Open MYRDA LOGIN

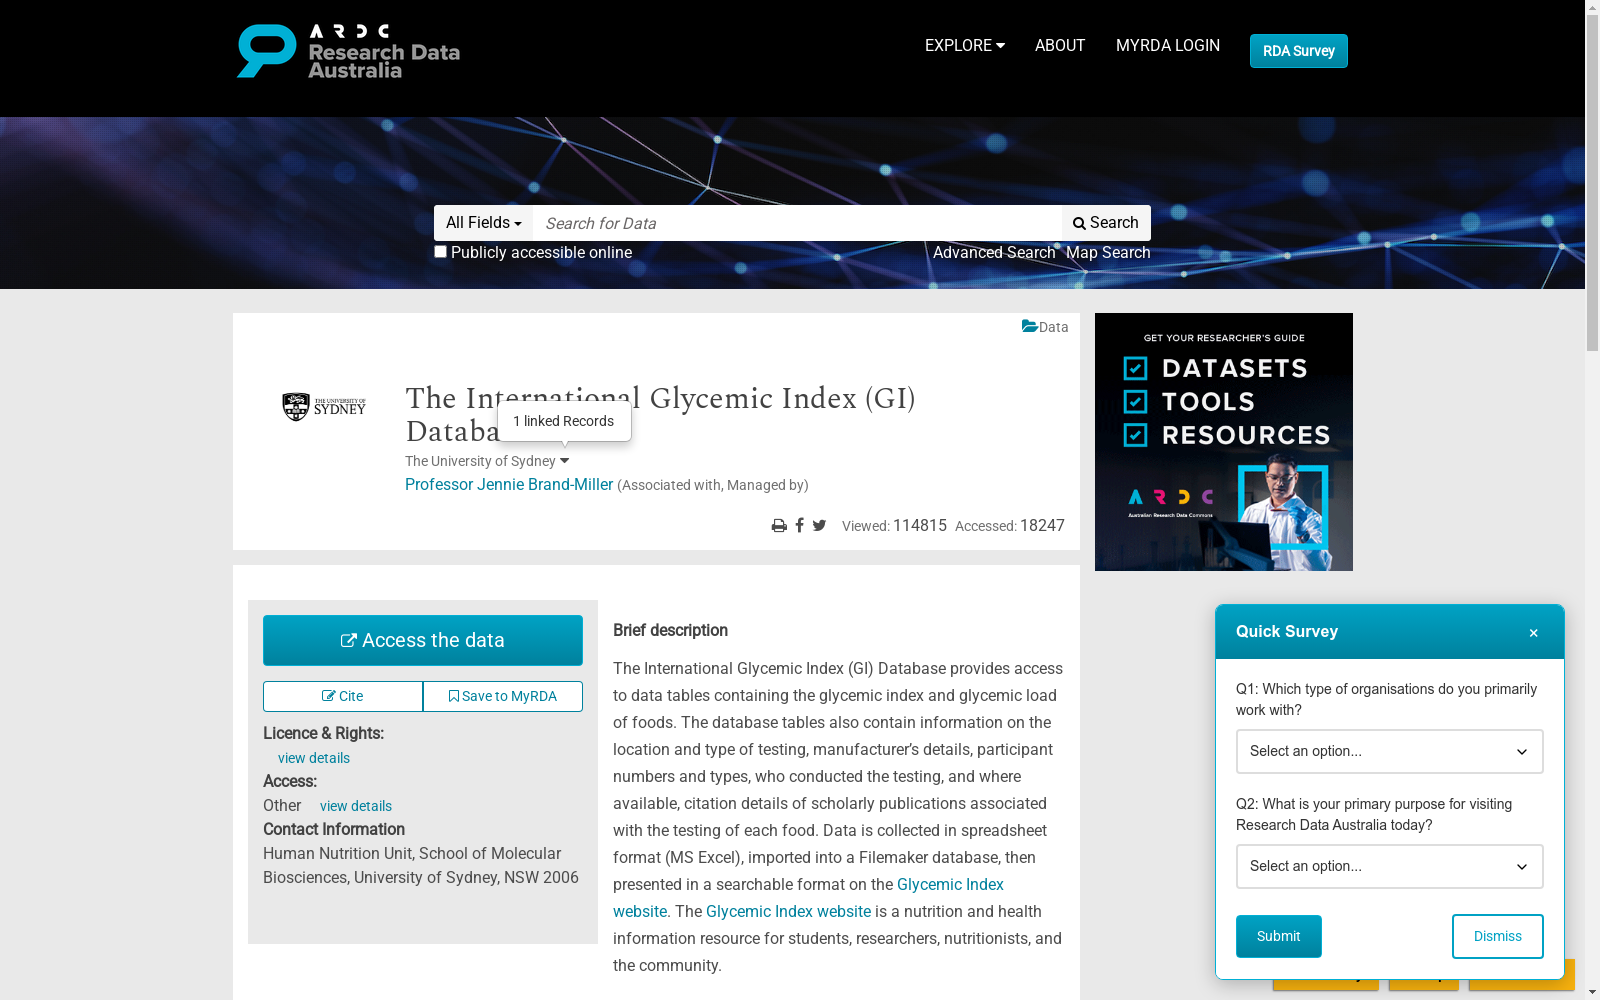pyautogui.click(x=1167, y=45)
